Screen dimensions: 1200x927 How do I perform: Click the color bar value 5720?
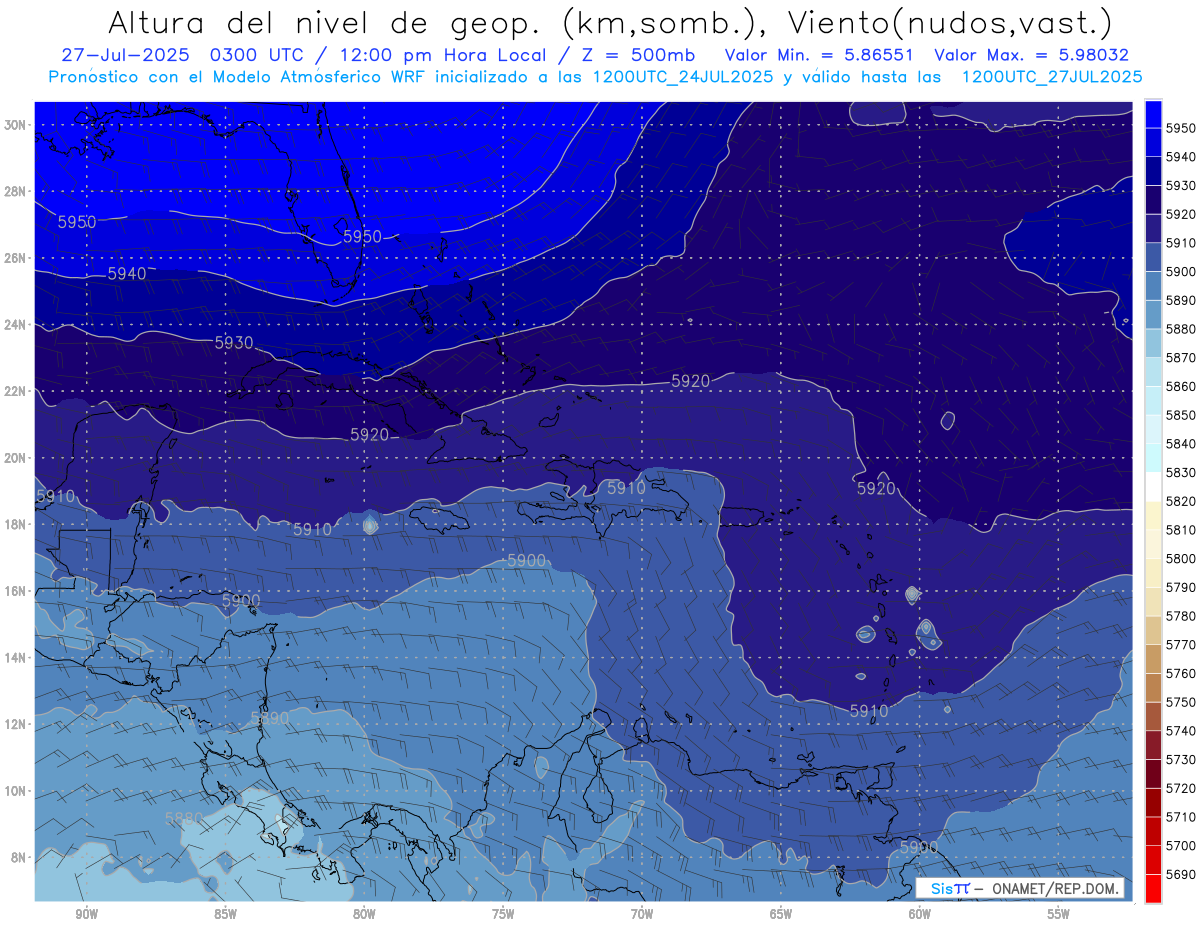(x=1181, y=788)
